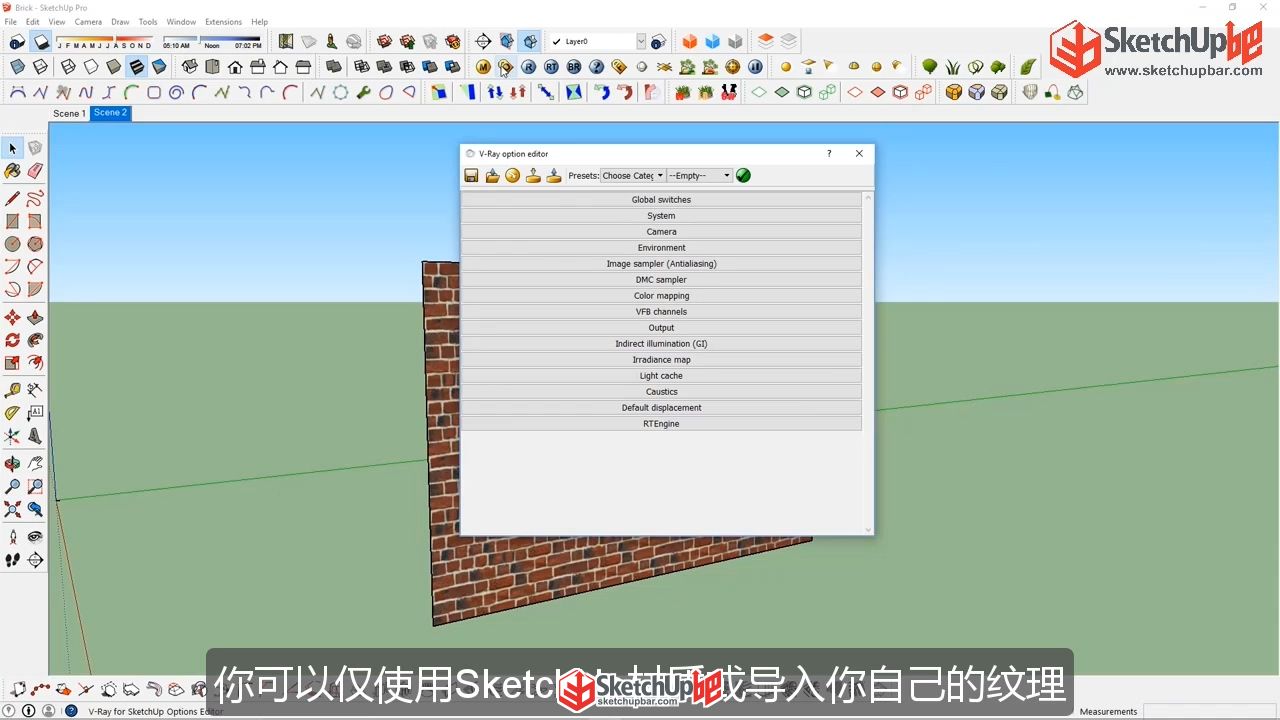Expand Indirect illumination (GI) rollout

[661, 344]
